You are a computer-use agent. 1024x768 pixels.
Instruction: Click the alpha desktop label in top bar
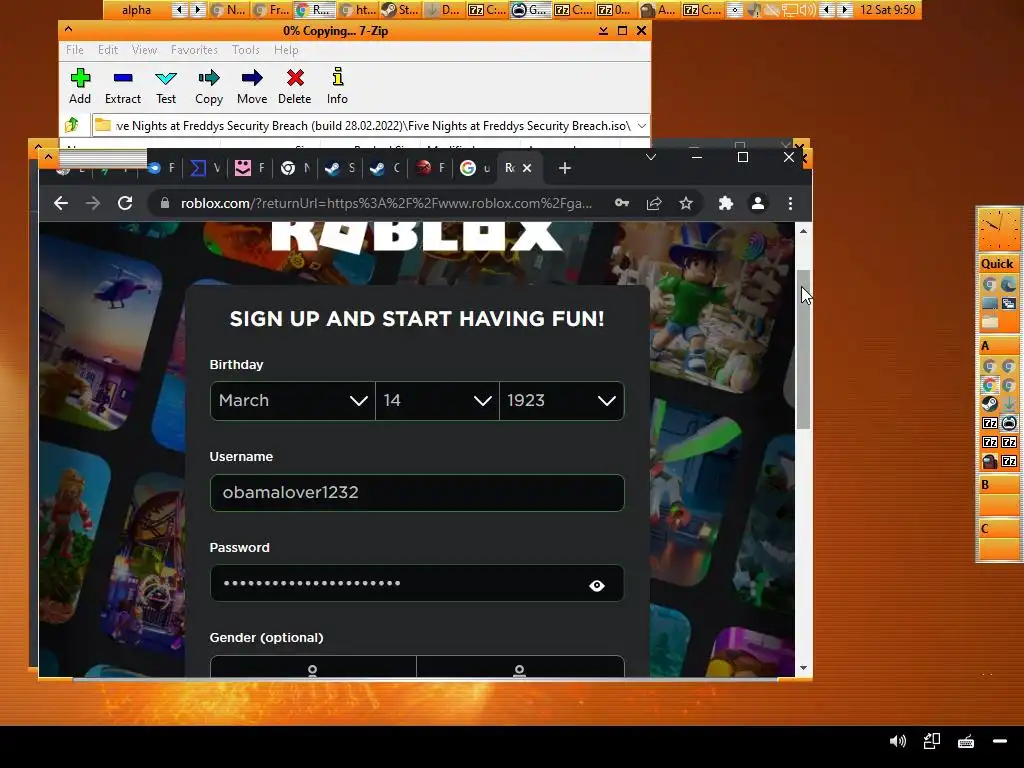pyautogui.click(x=136, y=10)
